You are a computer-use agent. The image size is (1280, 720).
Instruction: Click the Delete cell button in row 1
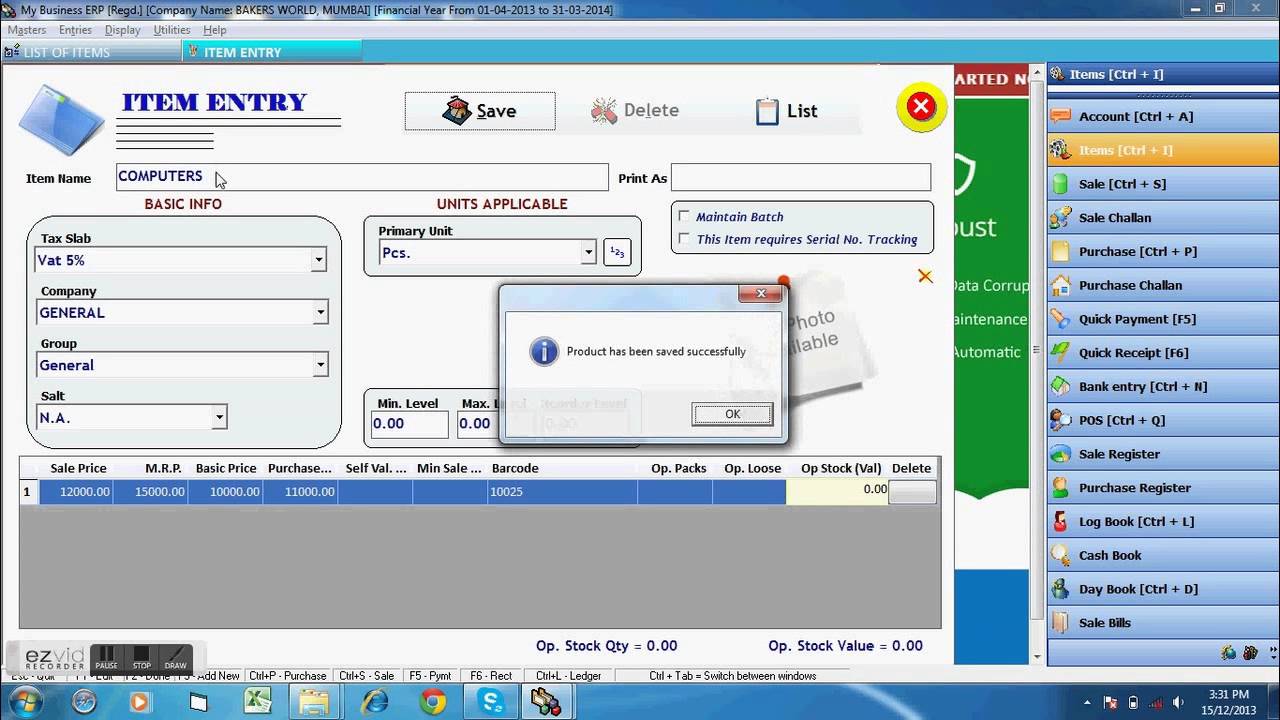point(912,491)
